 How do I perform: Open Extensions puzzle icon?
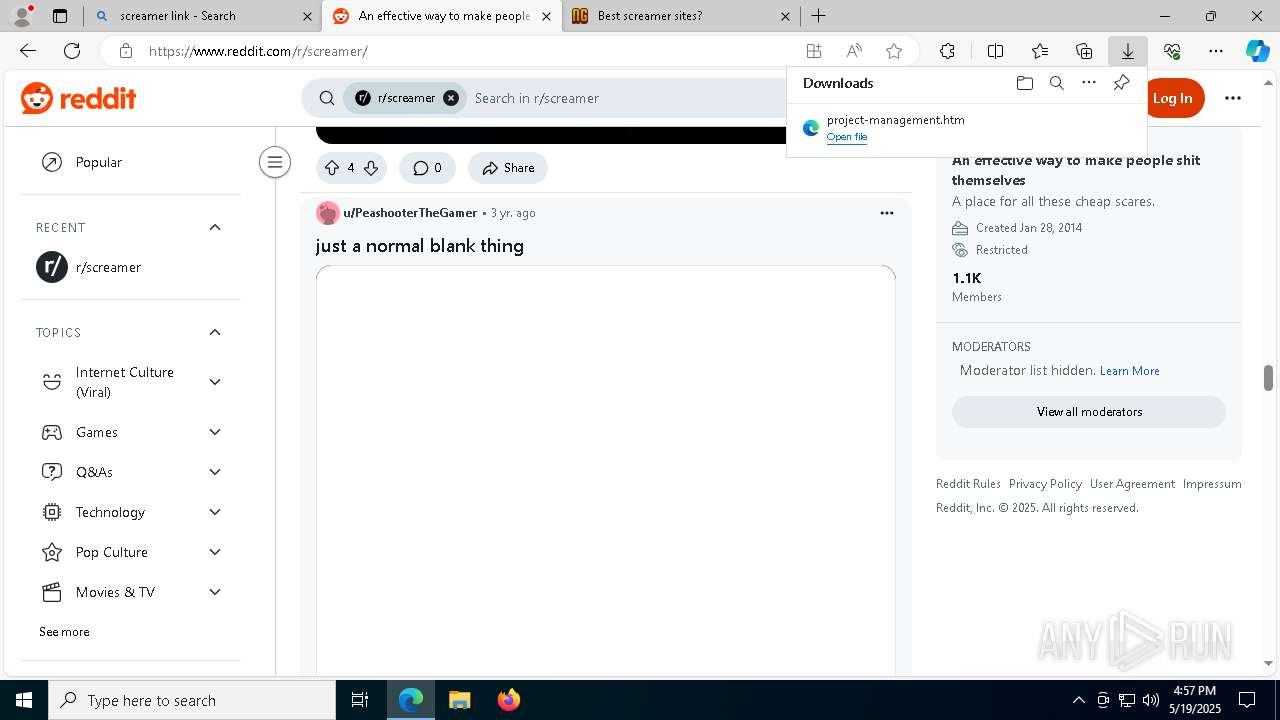[x=947, y=51]
